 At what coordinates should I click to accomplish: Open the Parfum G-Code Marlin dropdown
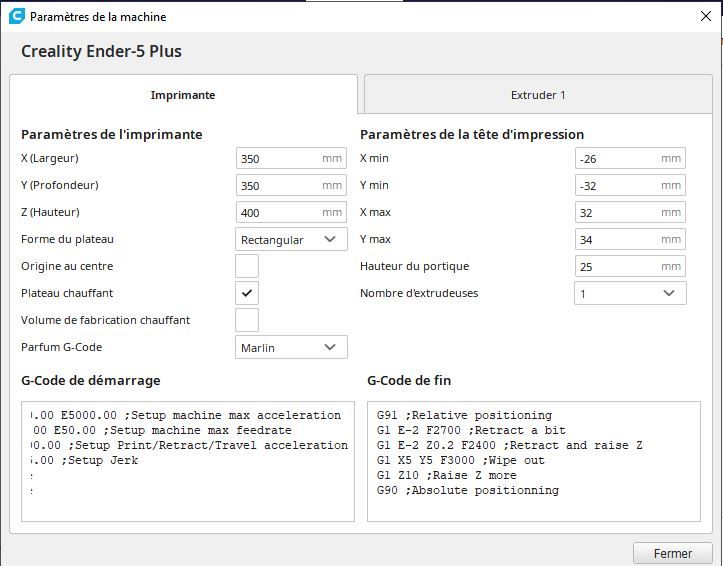291,347
